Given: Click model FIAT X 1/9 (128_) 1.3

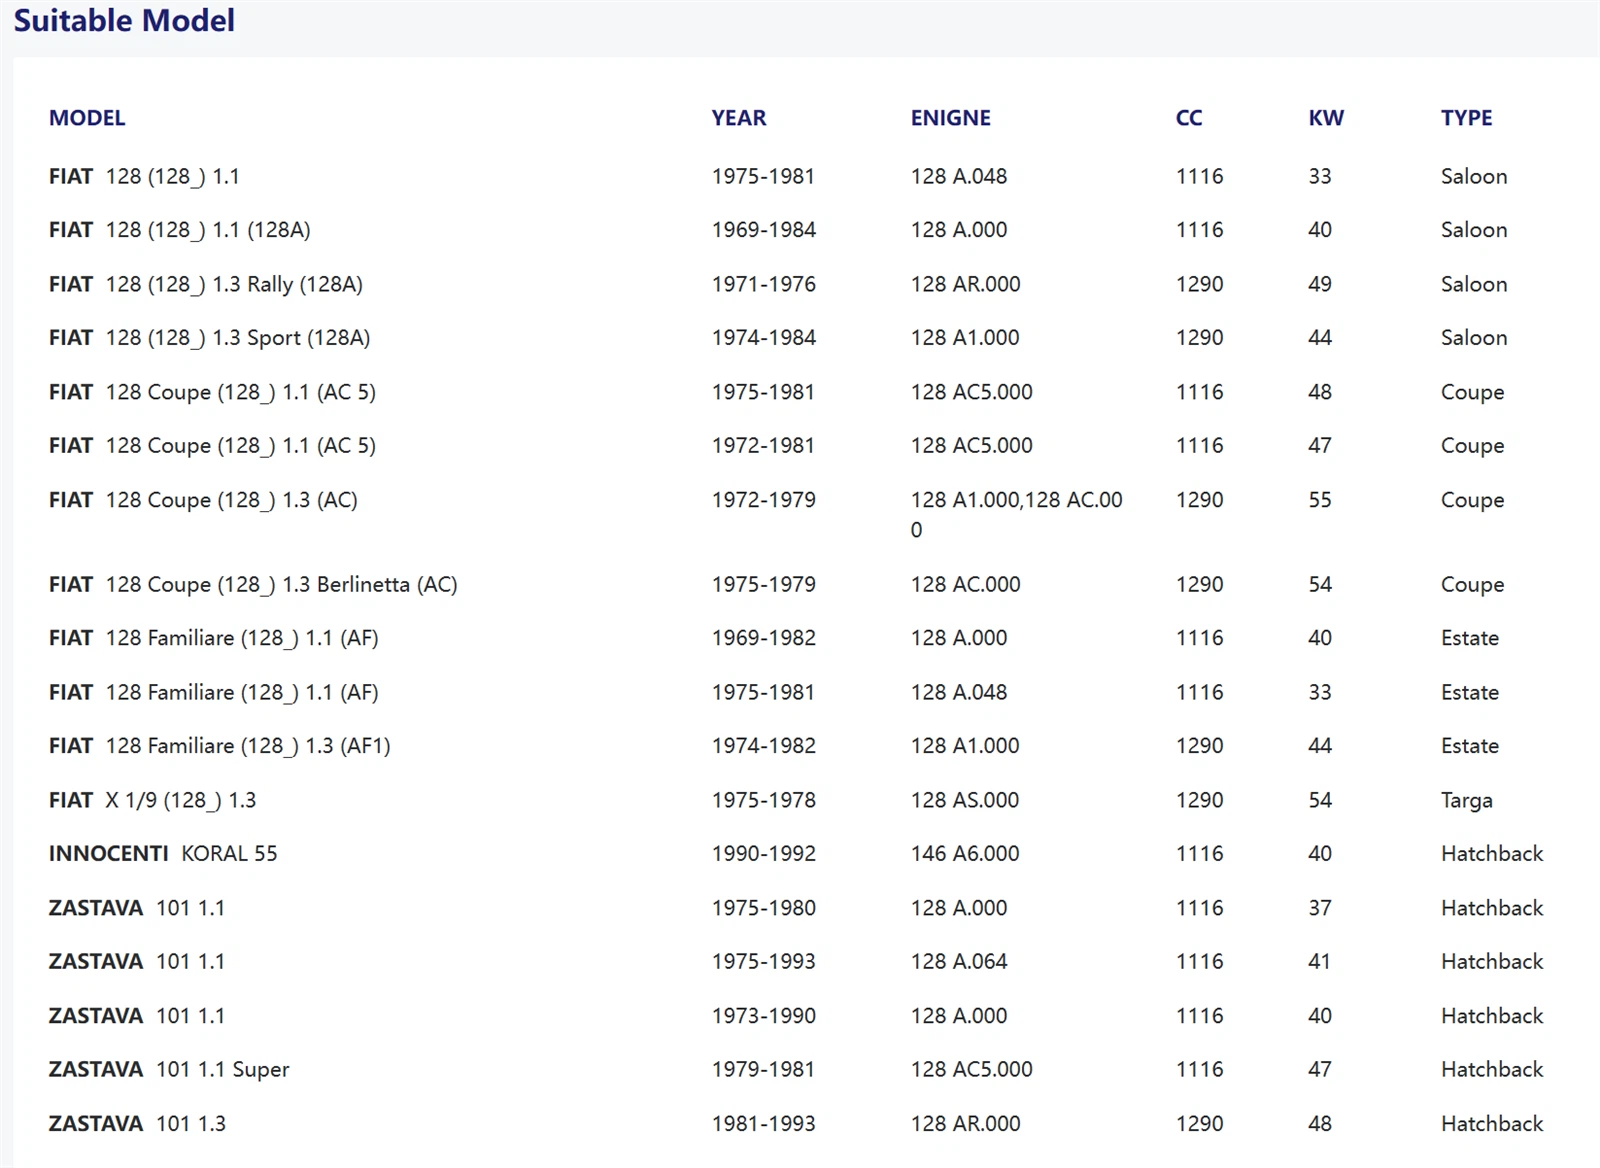Looking at the screenshot, I should pos(153,800).
